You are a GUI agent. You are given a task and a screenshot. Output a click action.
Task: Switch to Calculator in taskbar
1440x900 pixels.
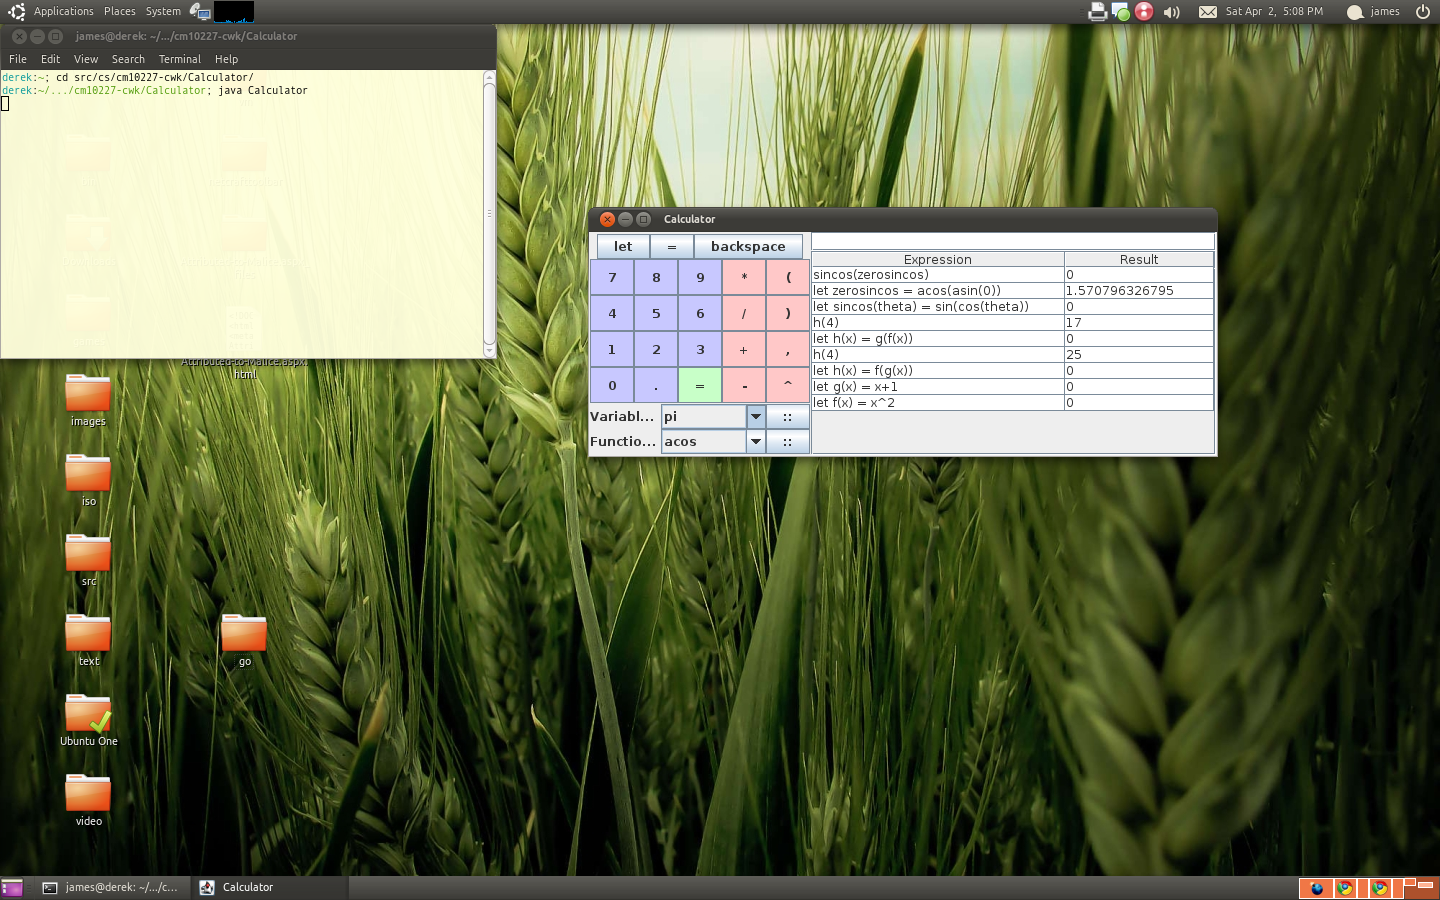pyautogui.click(x=247, y=887)
